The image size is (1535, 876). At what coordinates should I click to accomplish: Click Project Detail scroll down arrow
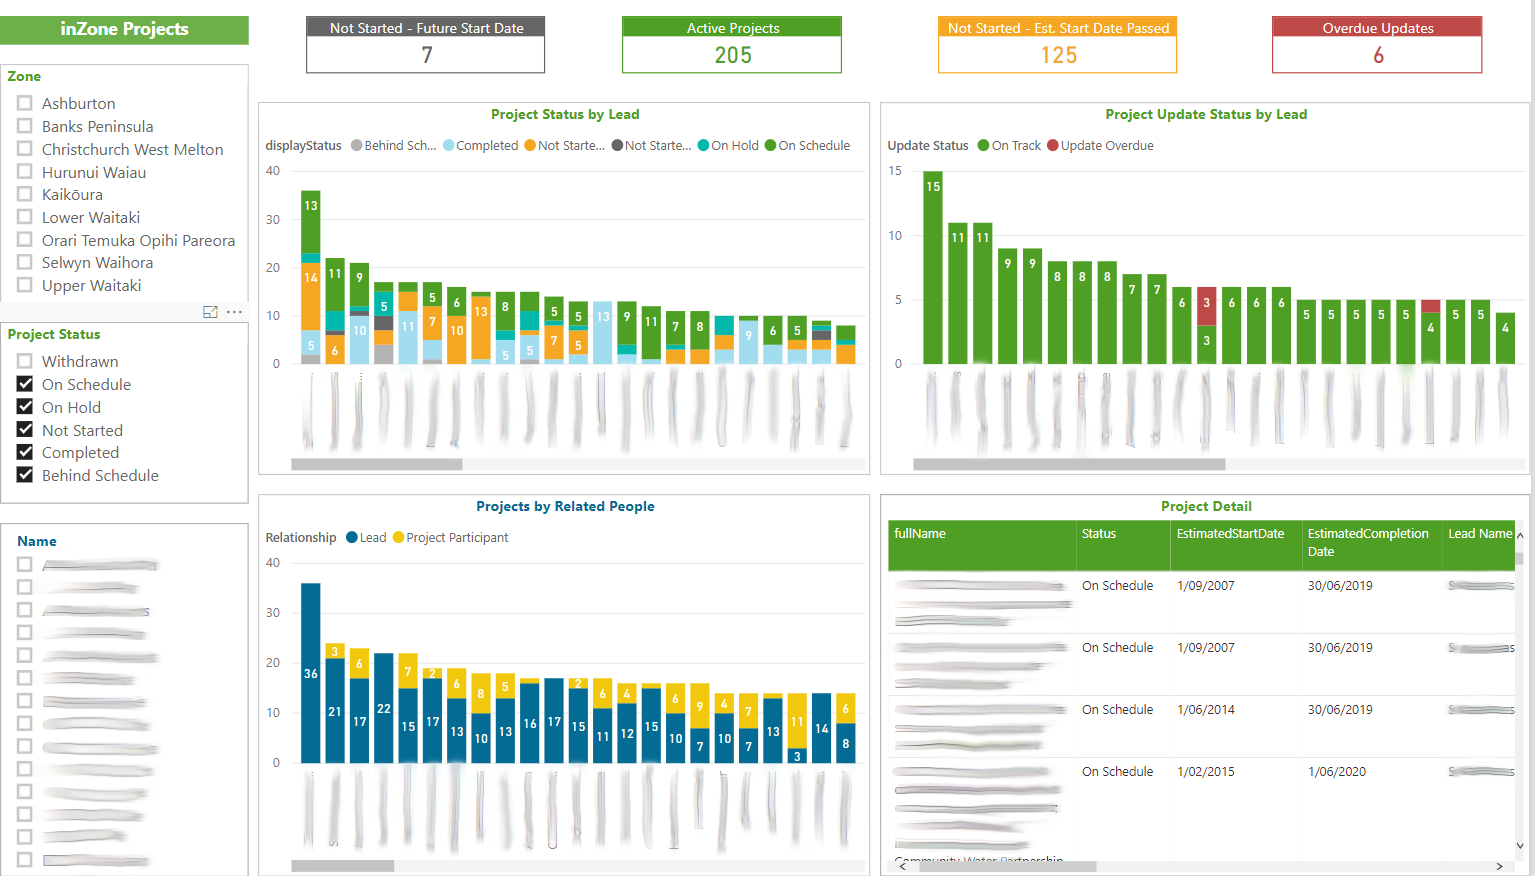(1520, 845)
